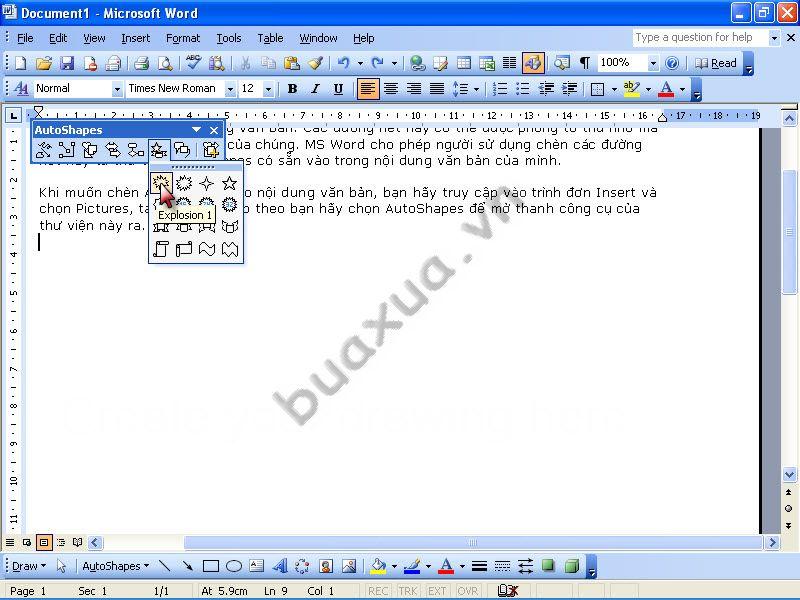The image size is (800, 600).
Task: Select the Explosion 2 shape
Action: (x=184, y=183)
